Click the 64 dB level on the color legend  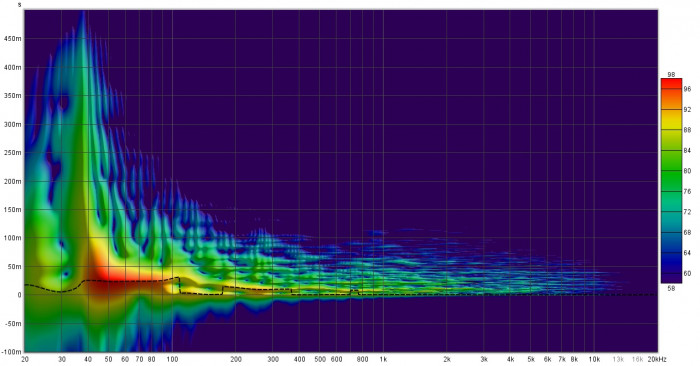(687, 253)
